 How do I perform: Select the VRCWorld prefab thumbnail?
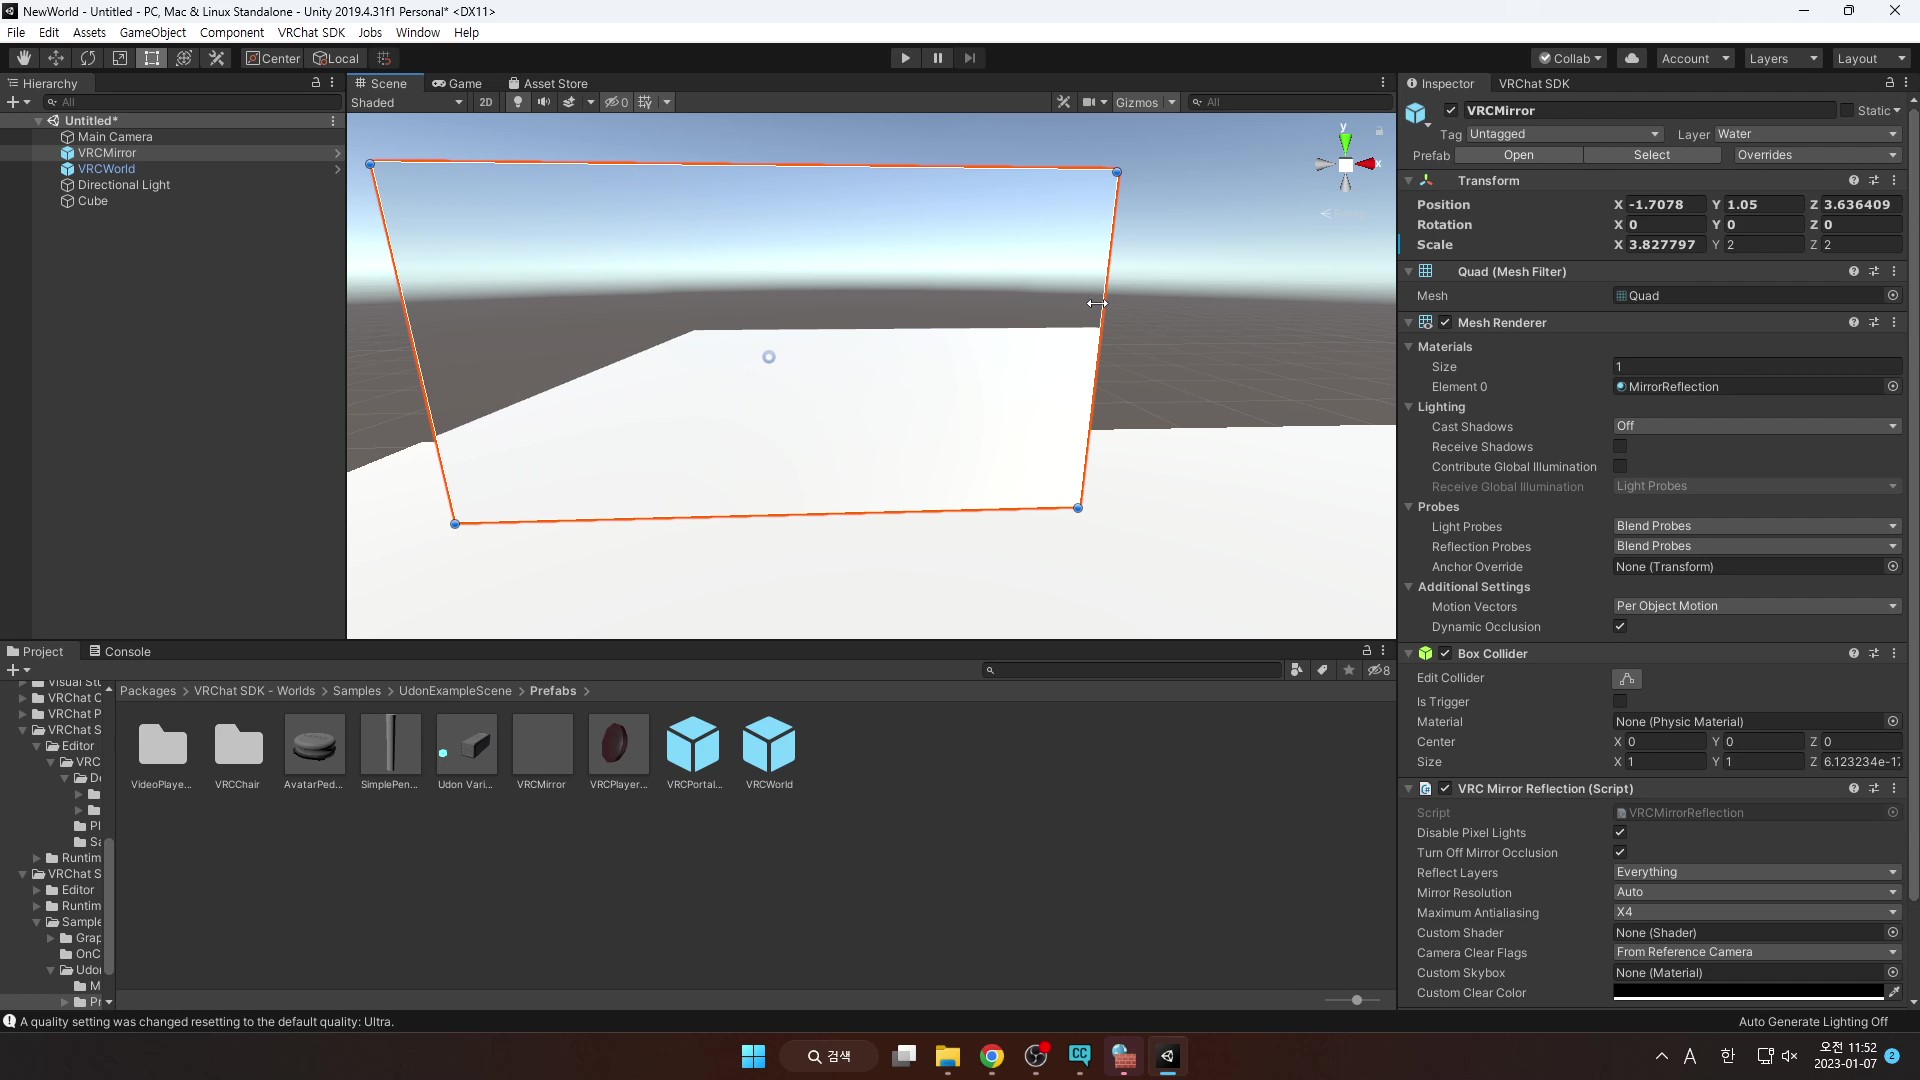point(768,745)
